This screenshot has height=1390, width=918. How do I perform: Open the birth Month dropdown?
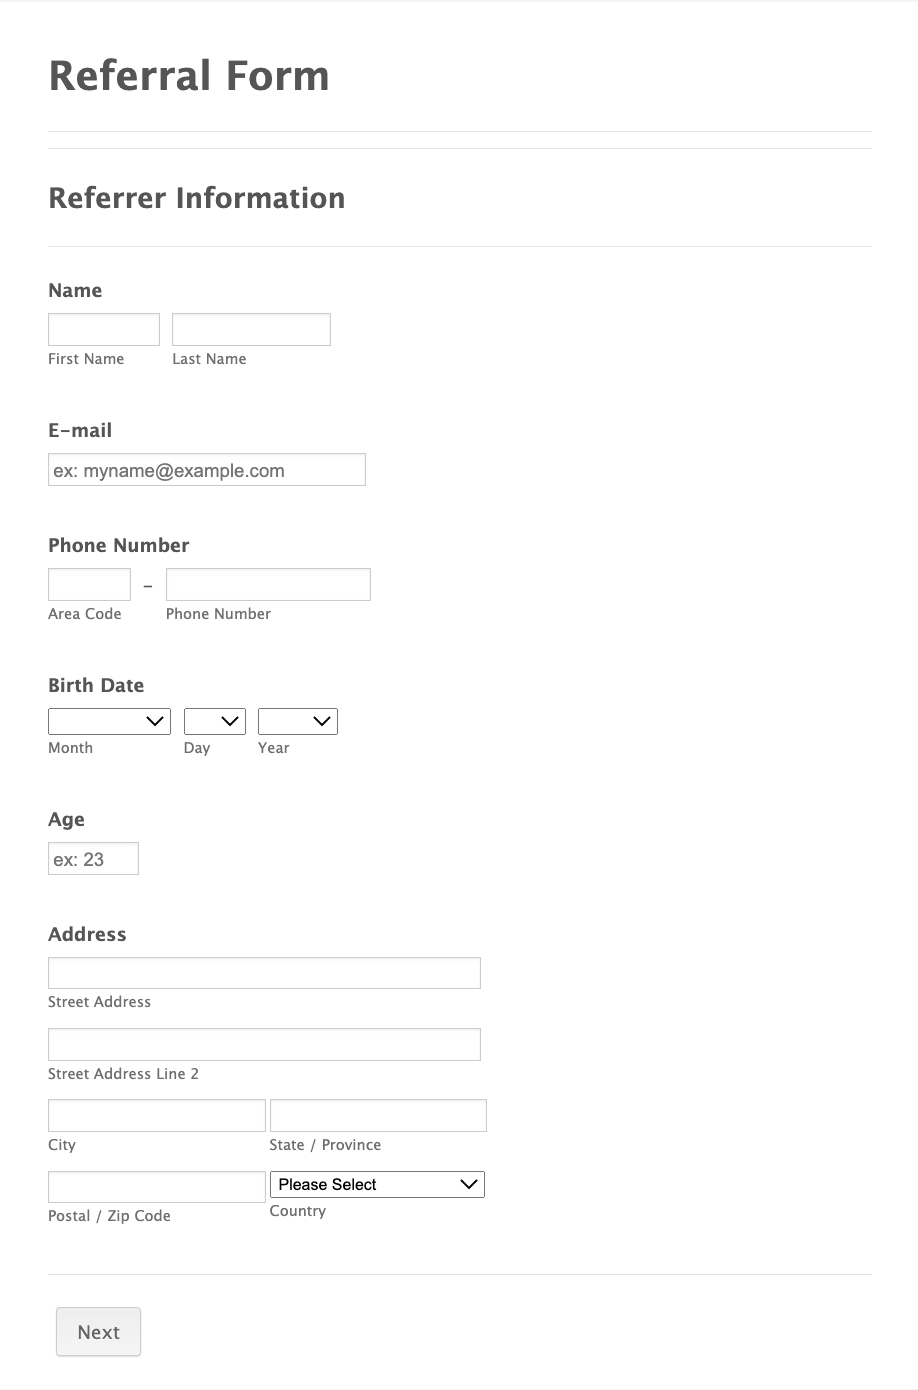coord(109,721)
